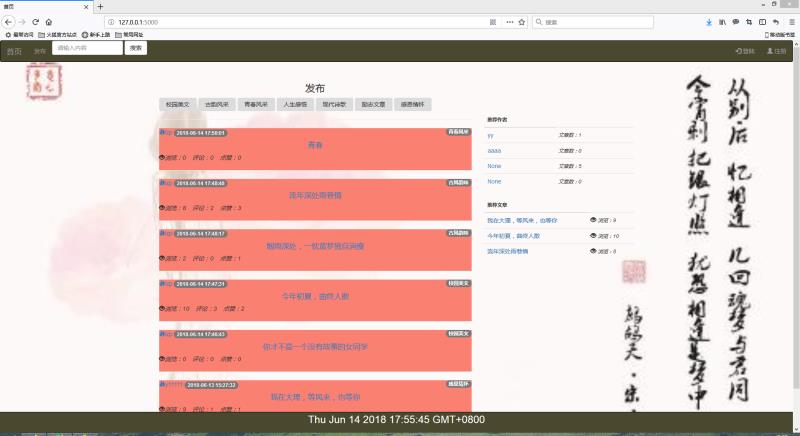Click the Firefox search box
The width and height of the screenshot is (800, 436).
coord(593,22)
